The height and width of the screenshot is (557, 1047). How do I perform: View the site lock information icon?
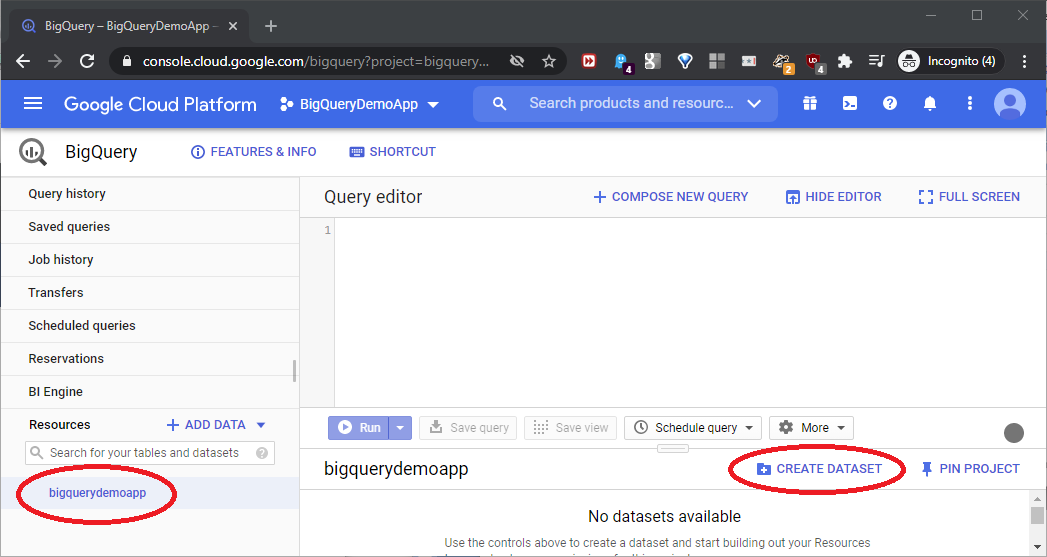click(128, 61)
